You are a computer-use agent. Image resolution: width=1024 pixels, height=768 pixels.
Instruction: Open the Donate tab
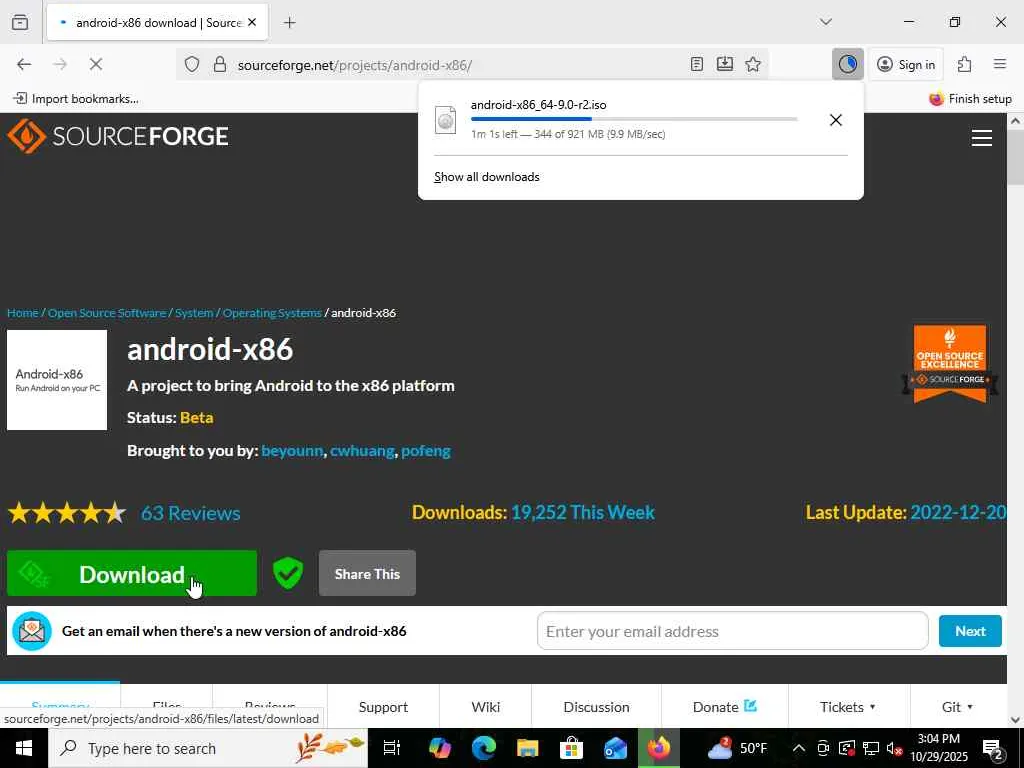click(x=724, y=707)
